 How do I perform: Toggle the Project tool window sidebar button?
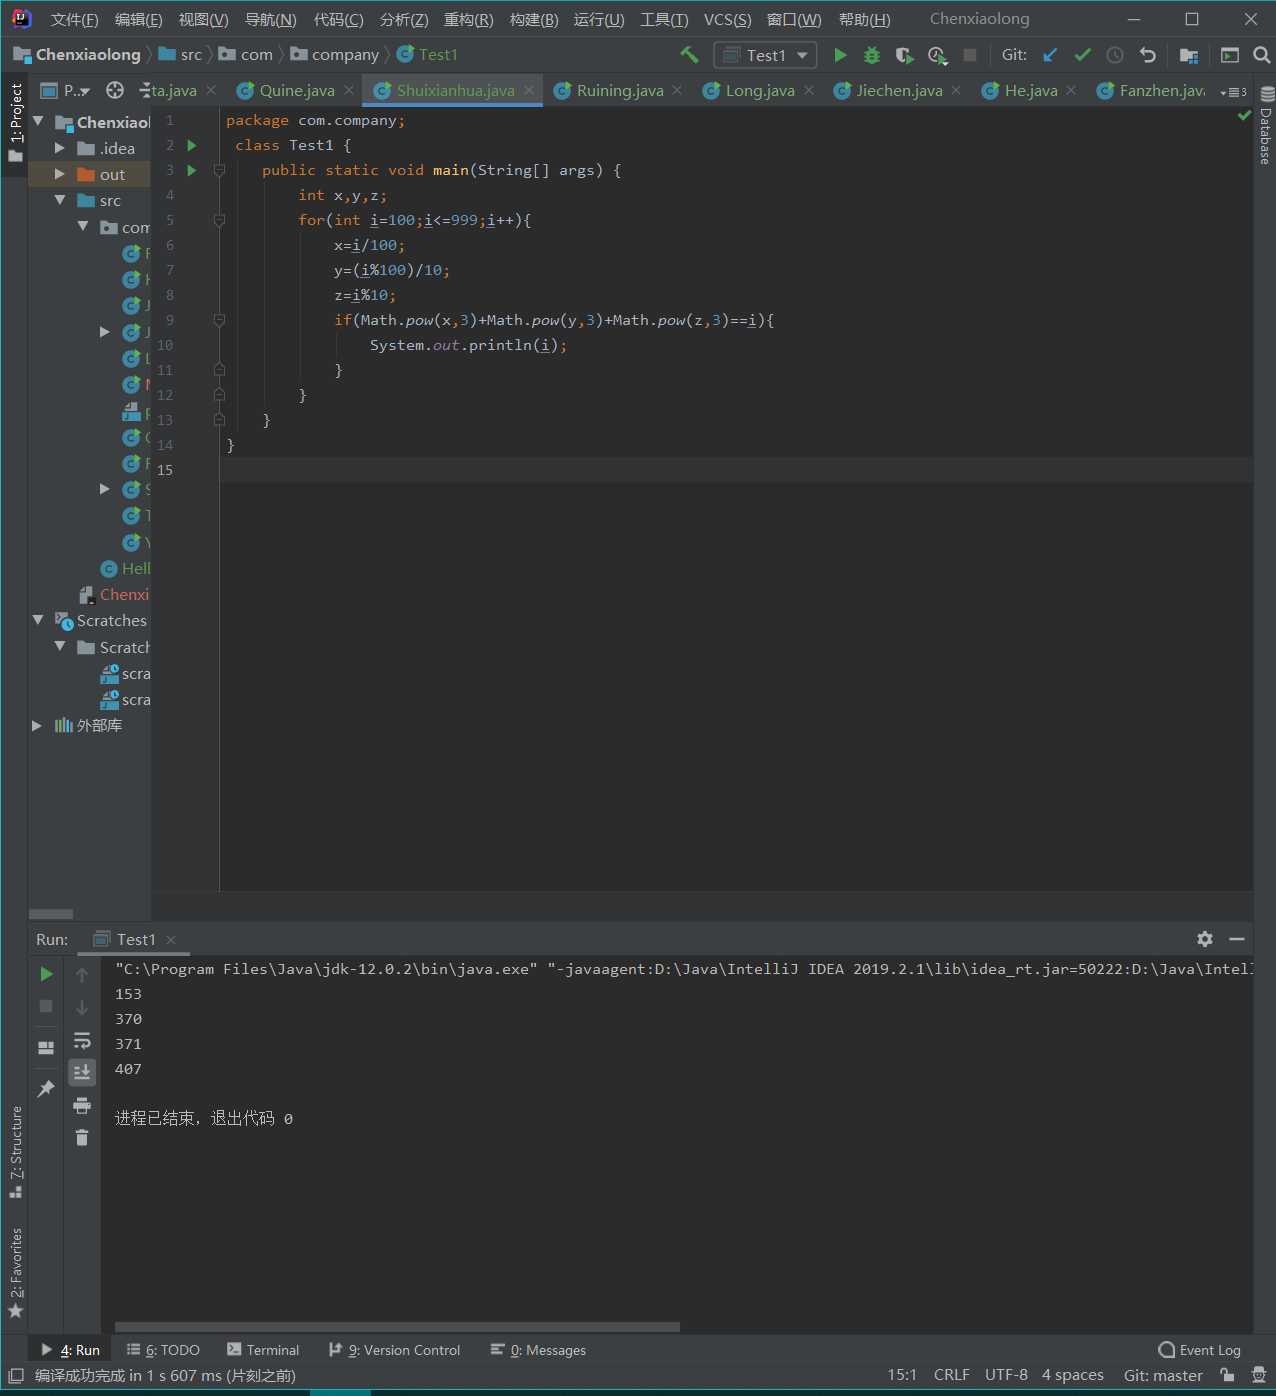[x=15, y=122]
